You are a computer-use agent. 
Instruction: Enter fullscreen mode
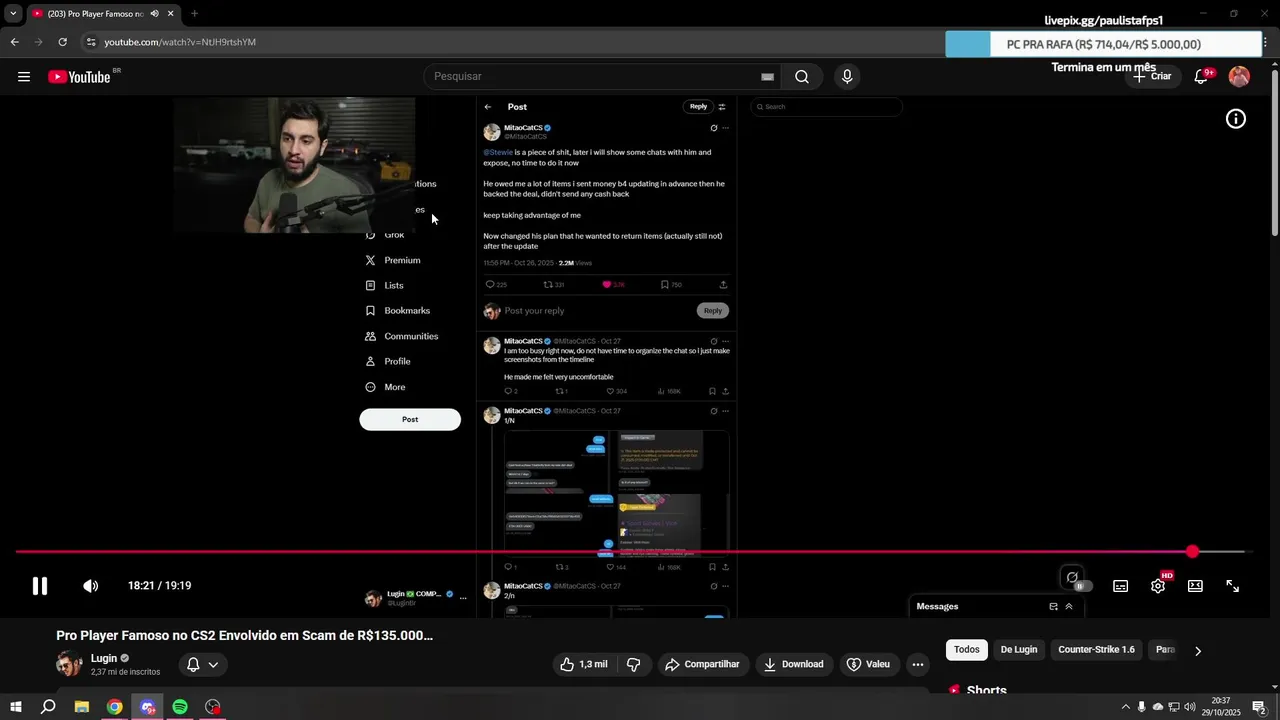(1233, 586)
